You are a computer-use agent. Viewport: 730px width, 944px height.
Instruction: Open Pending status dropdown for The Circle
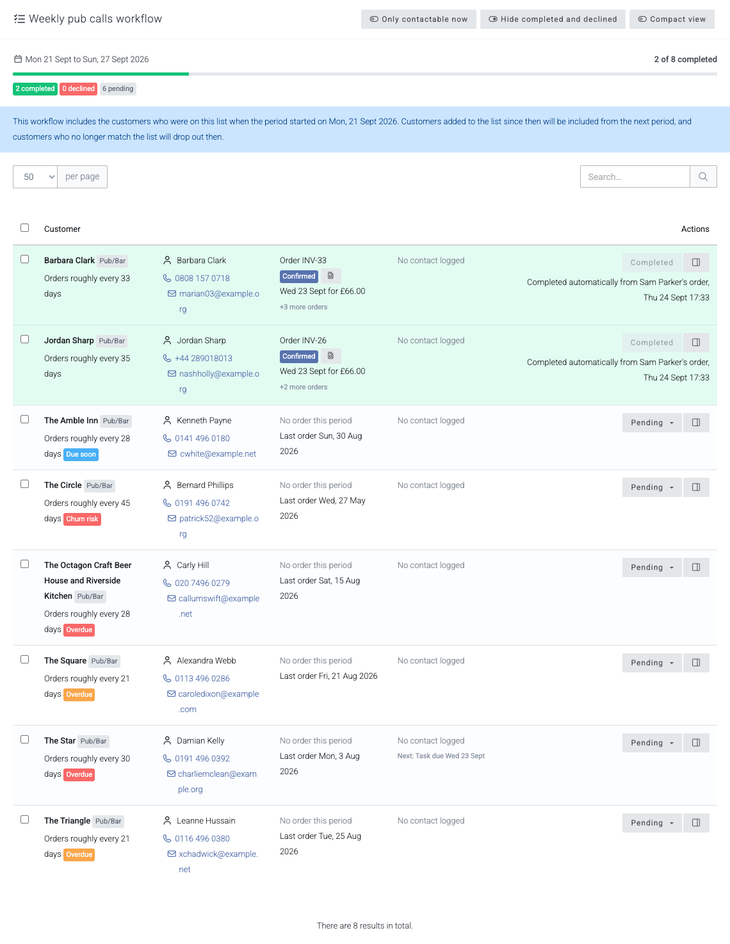652,487
